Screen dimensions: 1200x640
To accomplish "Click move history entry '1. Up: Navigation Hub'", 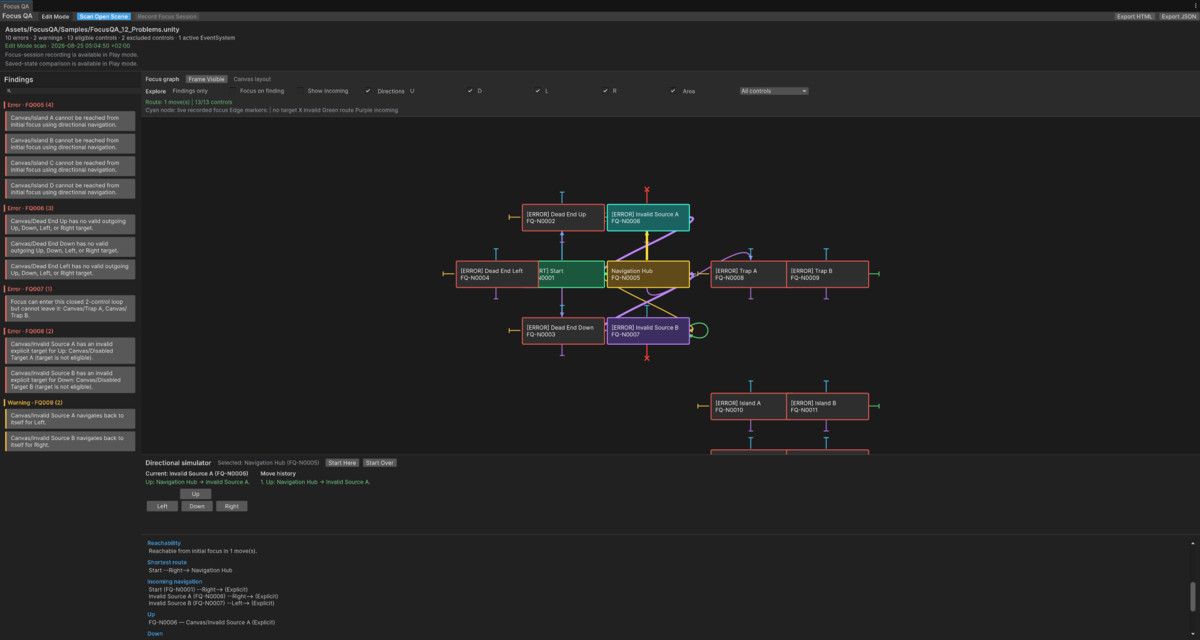I will [316, 482].
